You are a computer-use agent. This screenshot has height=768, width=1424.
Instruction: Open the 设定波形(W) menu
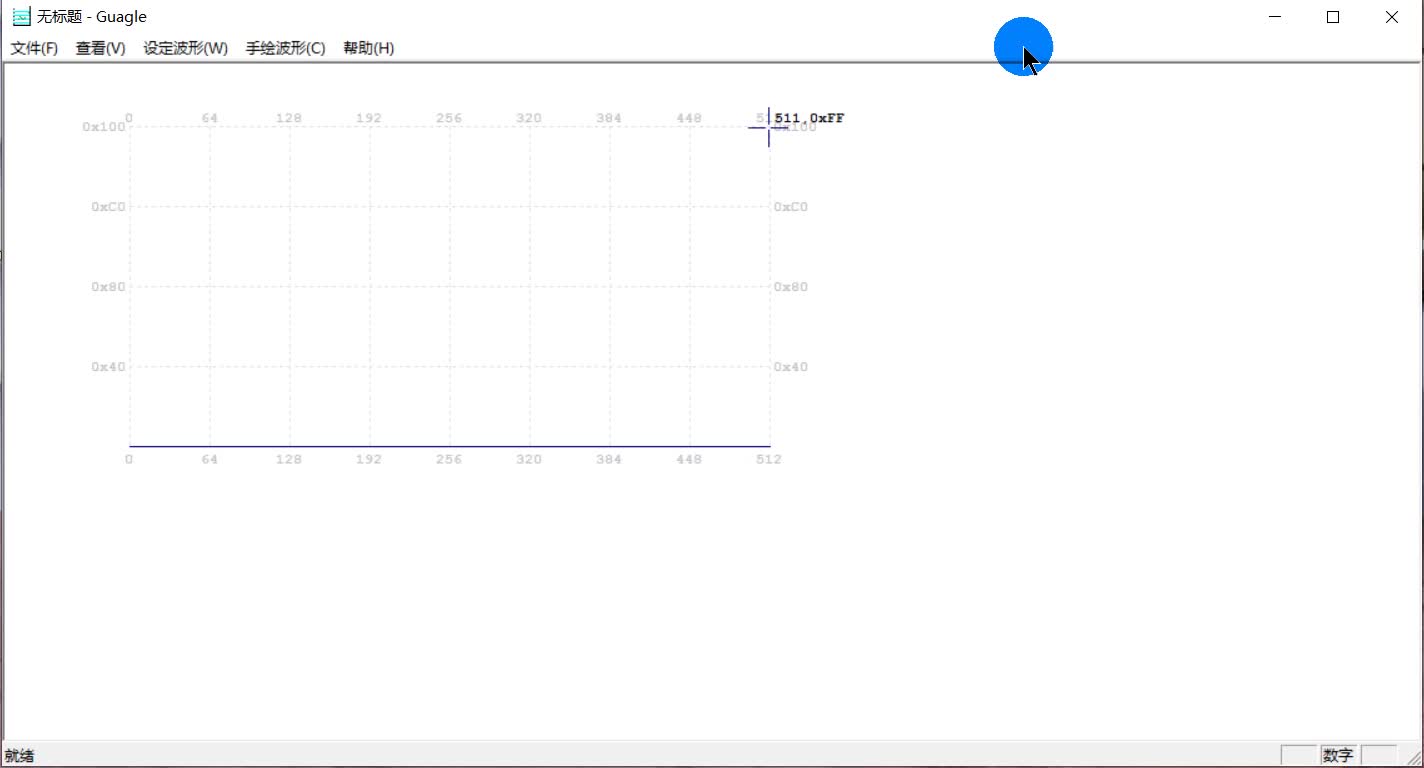point(185,48)
